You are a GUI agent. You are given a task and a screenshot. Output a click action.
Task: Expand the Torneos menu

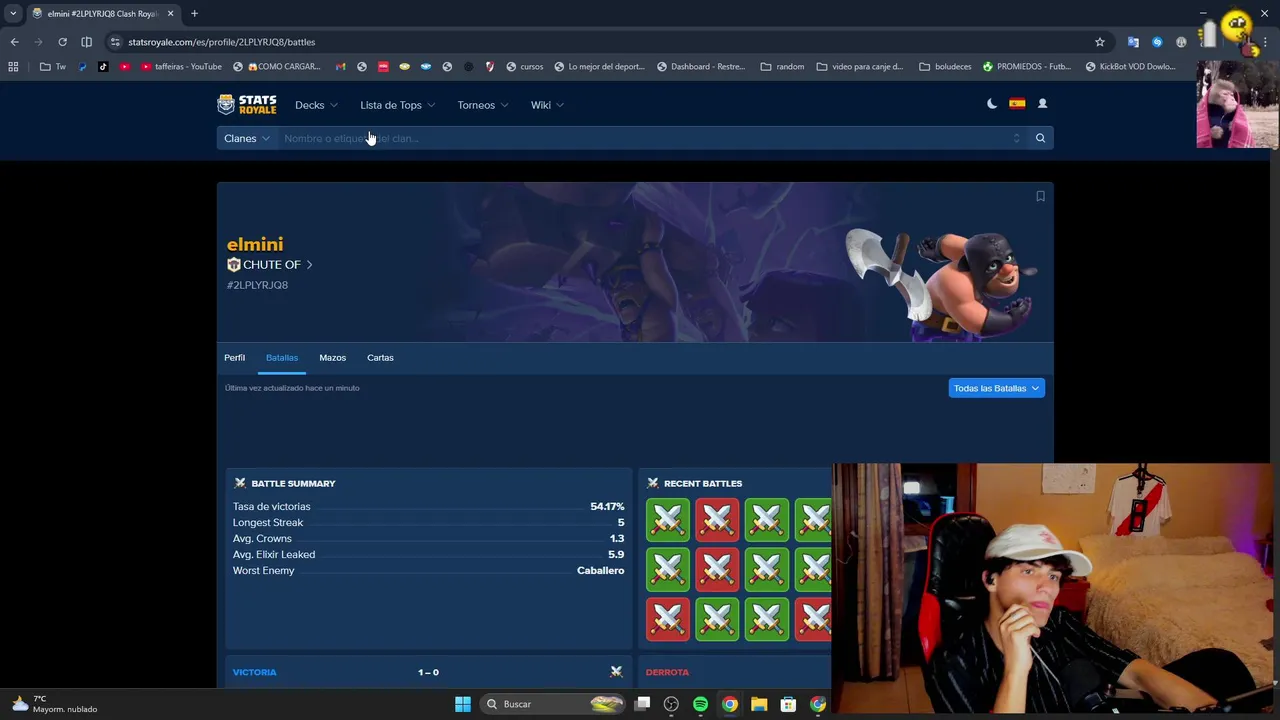pyautogui.click(x=483, y=105)
